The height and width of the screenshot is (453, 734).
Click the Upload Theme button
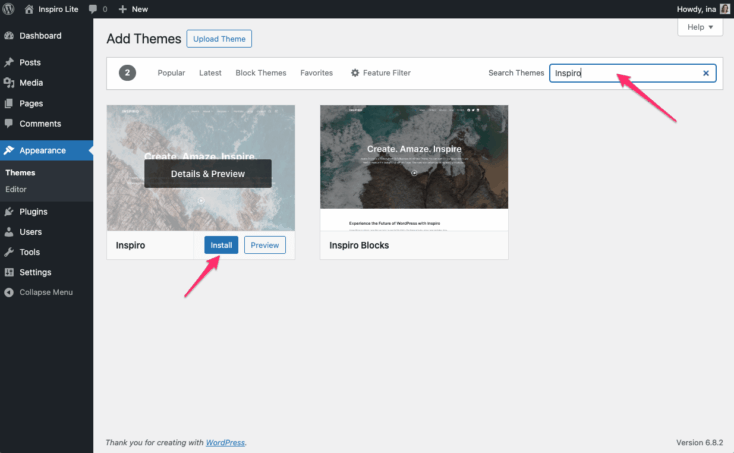[219, 39]
